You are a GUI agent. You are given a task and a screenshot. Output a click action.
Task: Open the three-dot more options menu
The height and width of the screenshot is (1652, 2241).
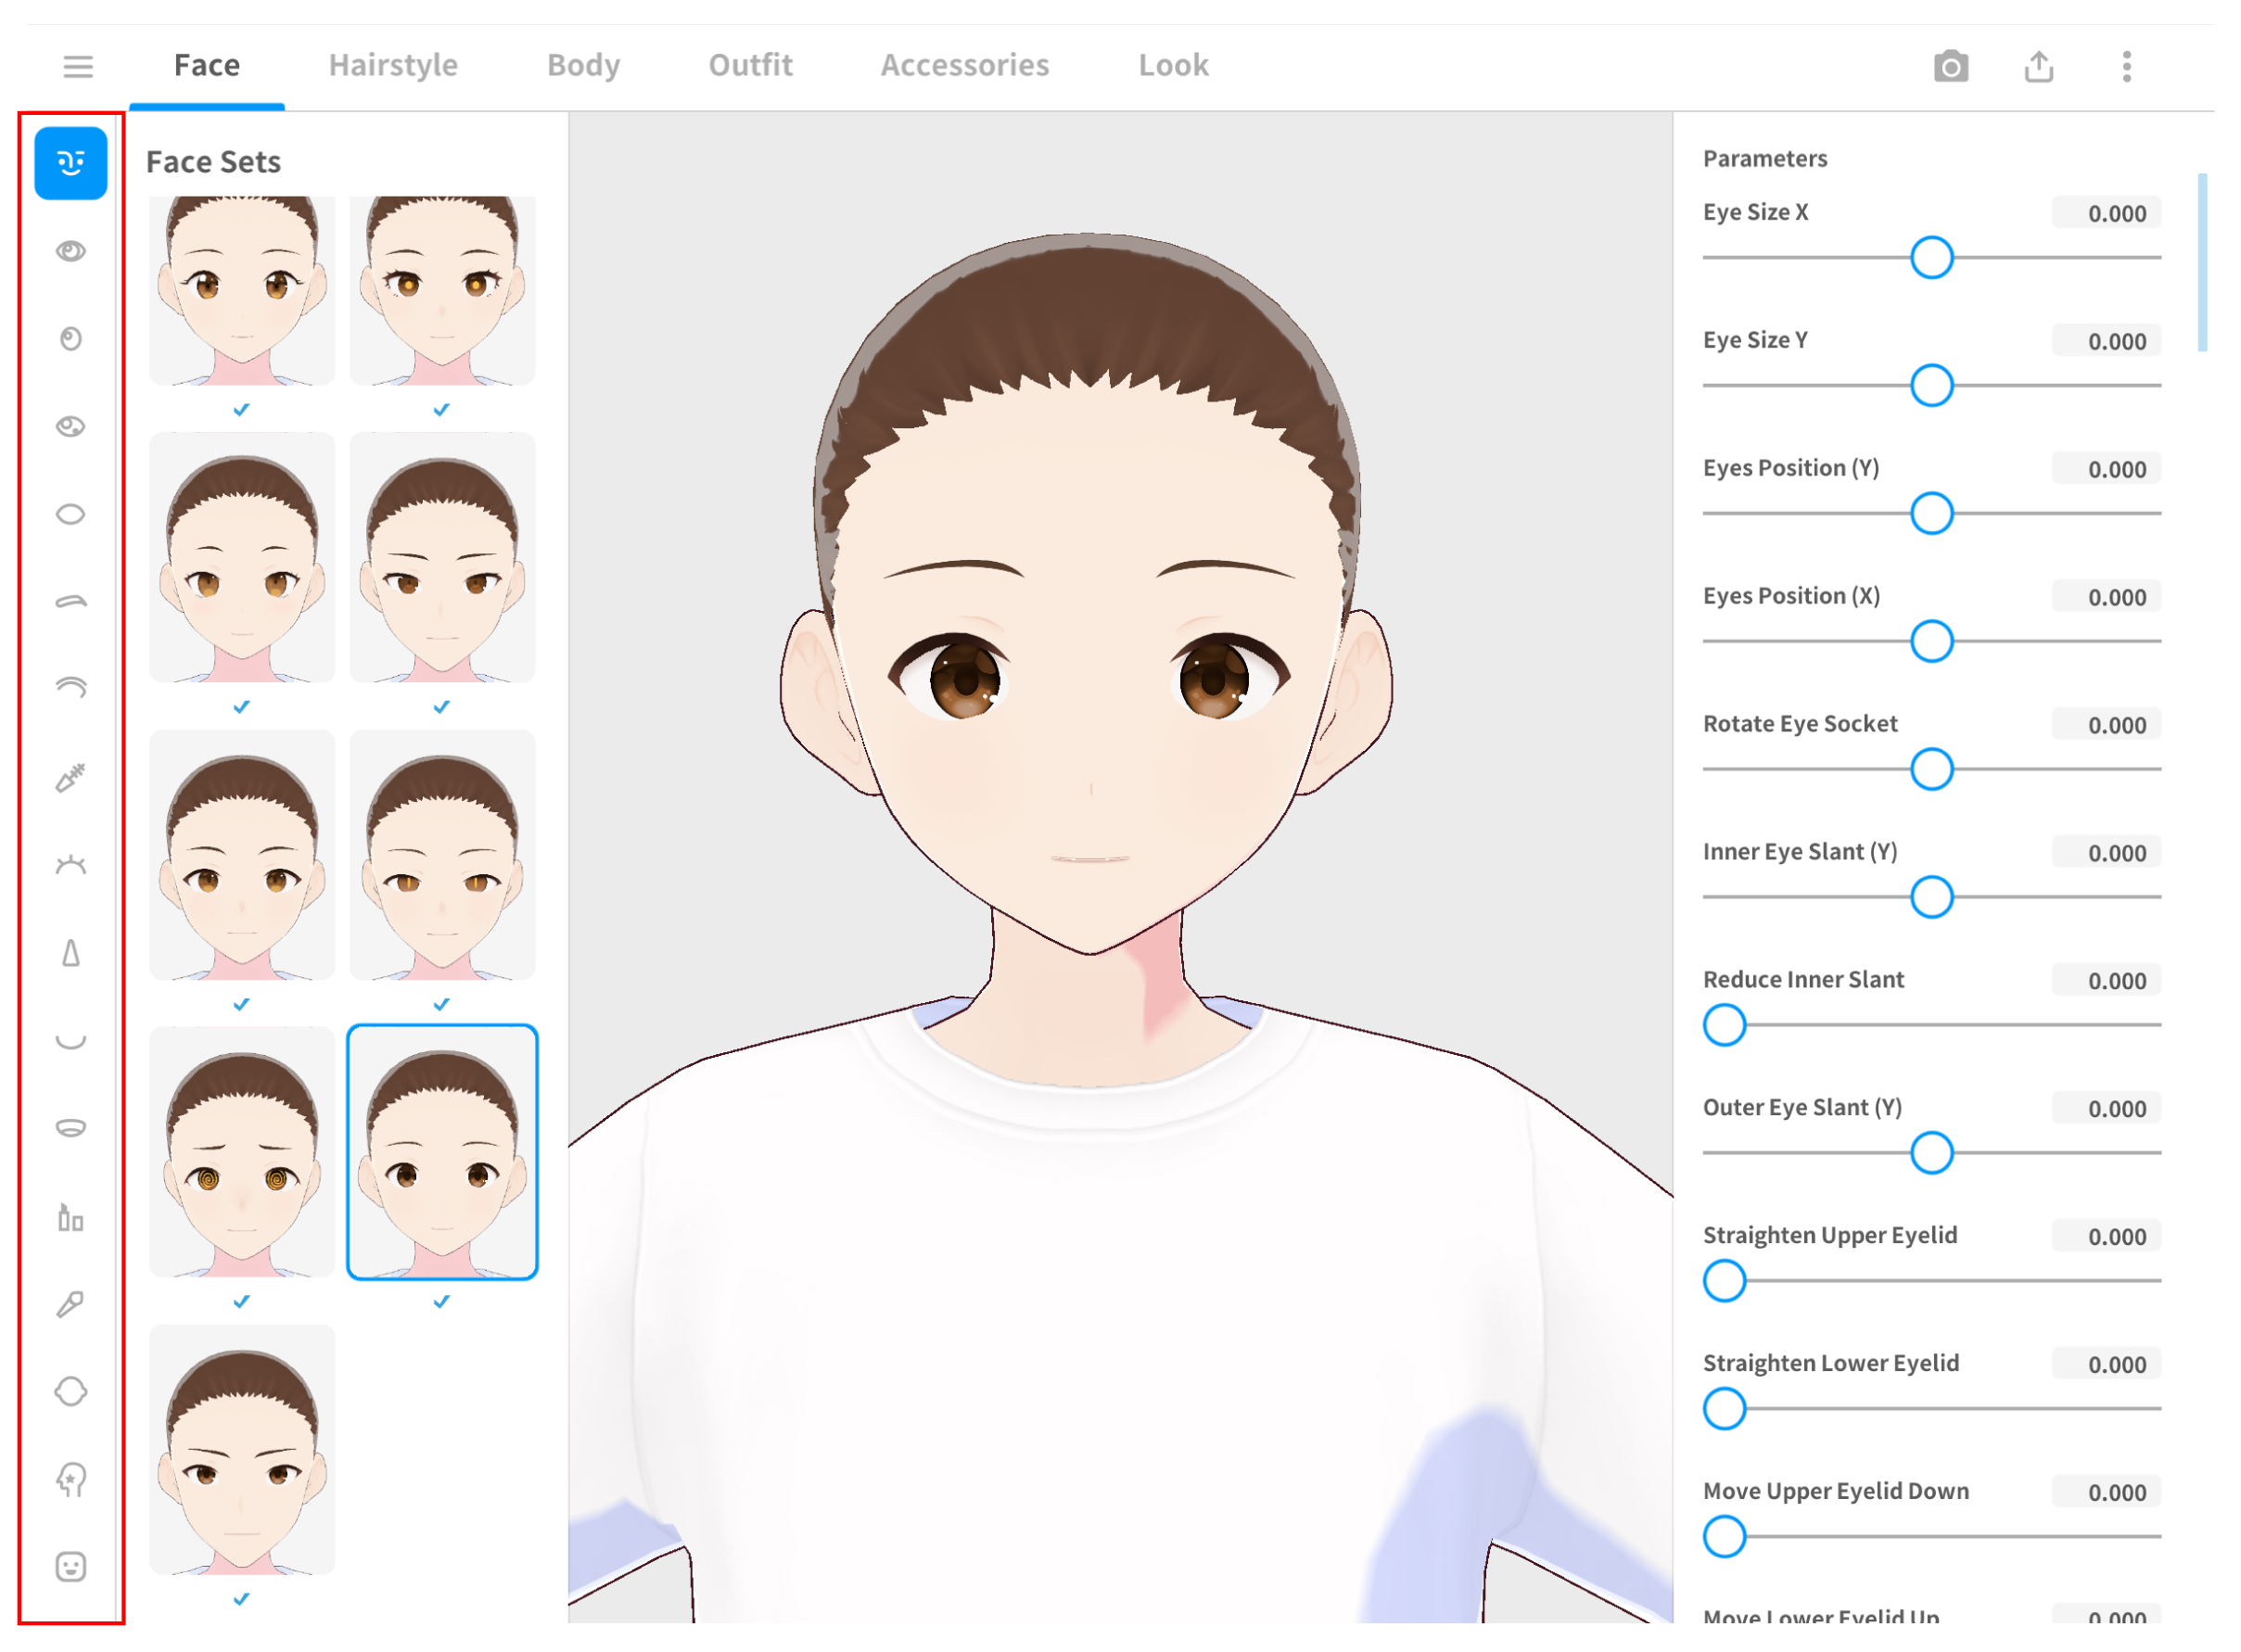[x=2126, y=67]
